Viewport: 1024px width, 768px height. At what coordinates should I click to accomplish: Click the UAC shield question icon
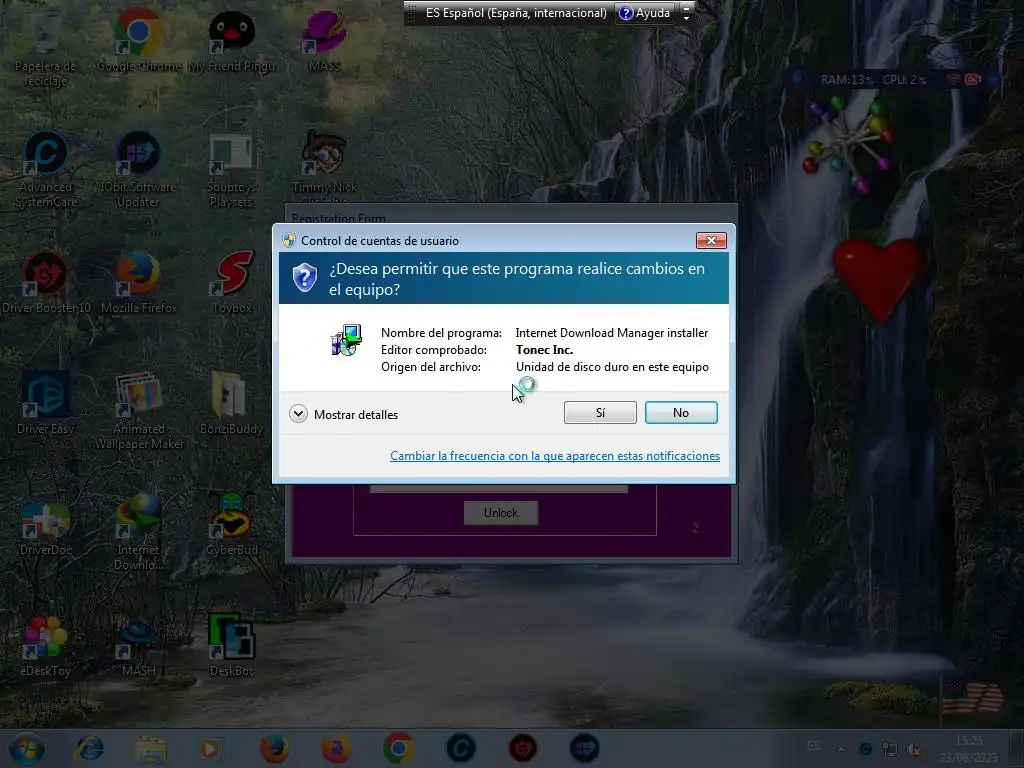click(304, 278)
